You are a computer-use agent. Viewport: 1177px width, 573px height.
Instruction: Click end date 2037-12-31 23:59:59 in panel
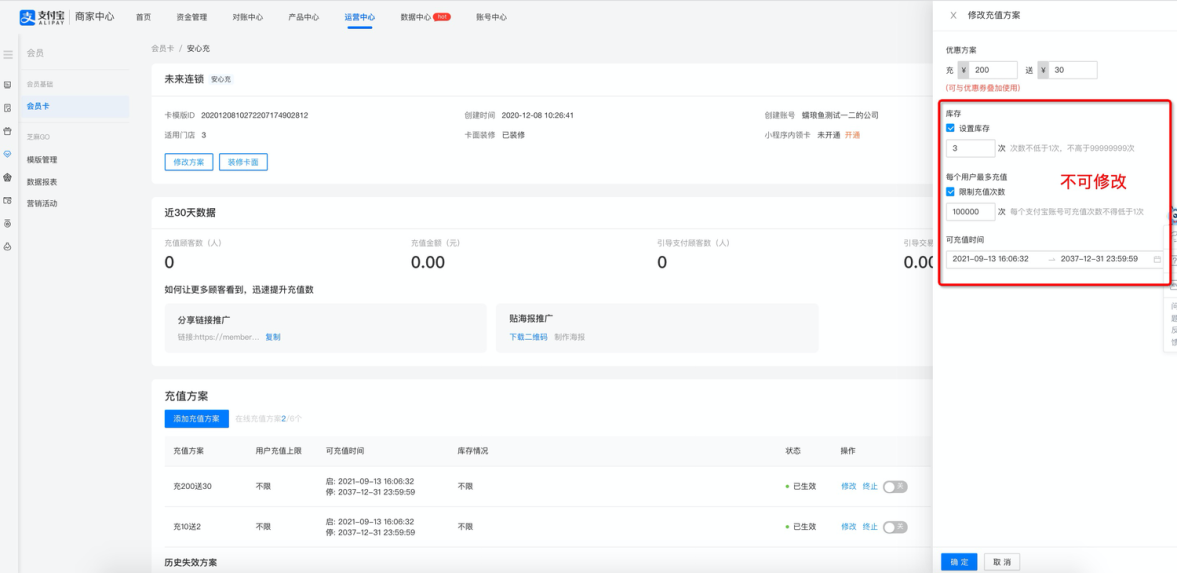pyautogui.click(x=1099, y=259)
